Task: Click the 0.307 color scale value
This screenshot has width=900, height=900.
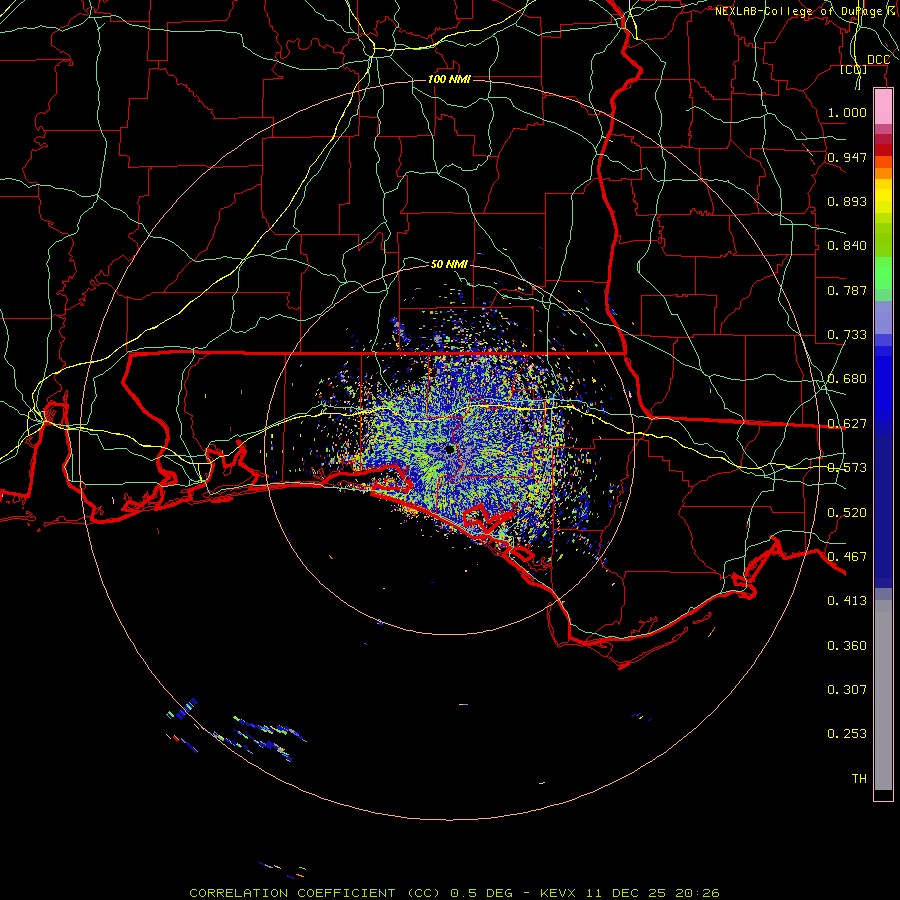Action: 847,689
